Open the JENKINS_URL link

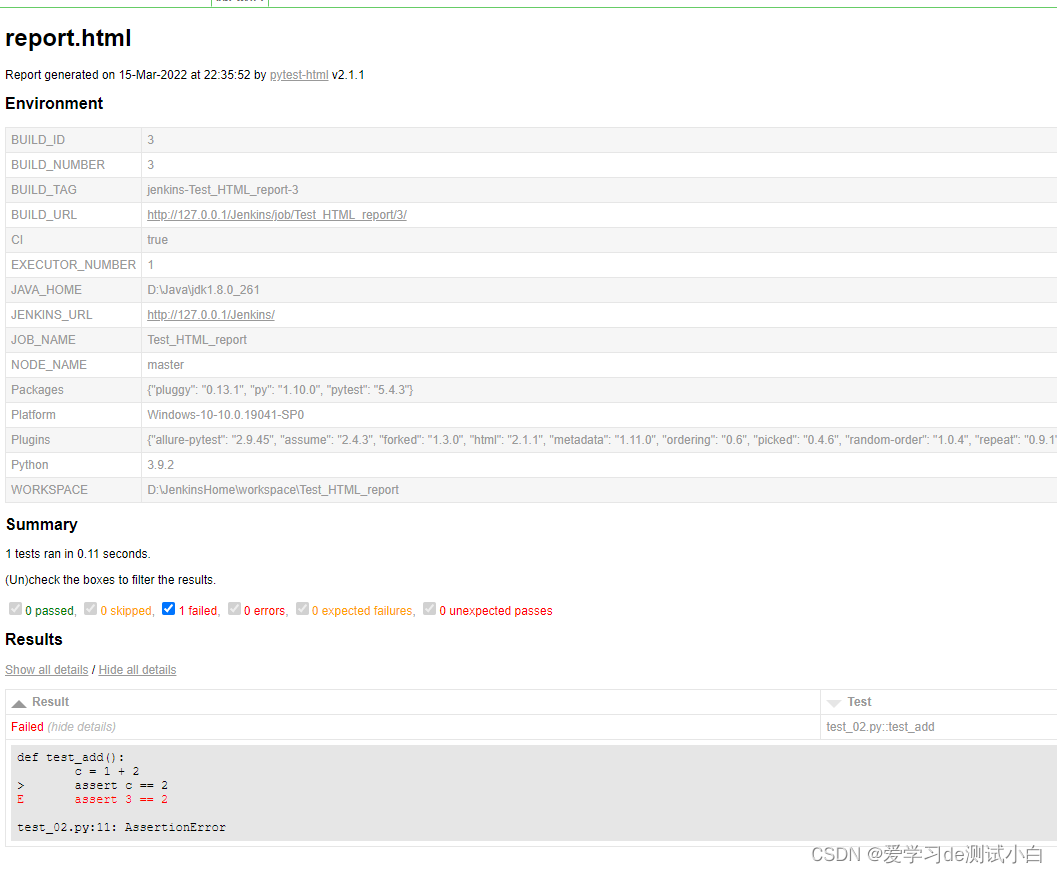pyautogui.click(x=210, y=315)
